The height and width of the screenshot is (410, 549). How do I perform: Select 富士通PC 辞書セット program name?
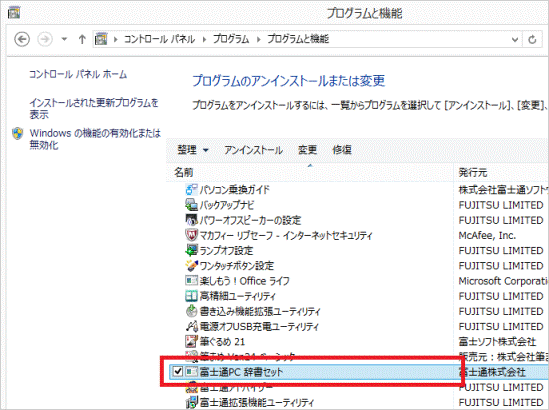241,372
